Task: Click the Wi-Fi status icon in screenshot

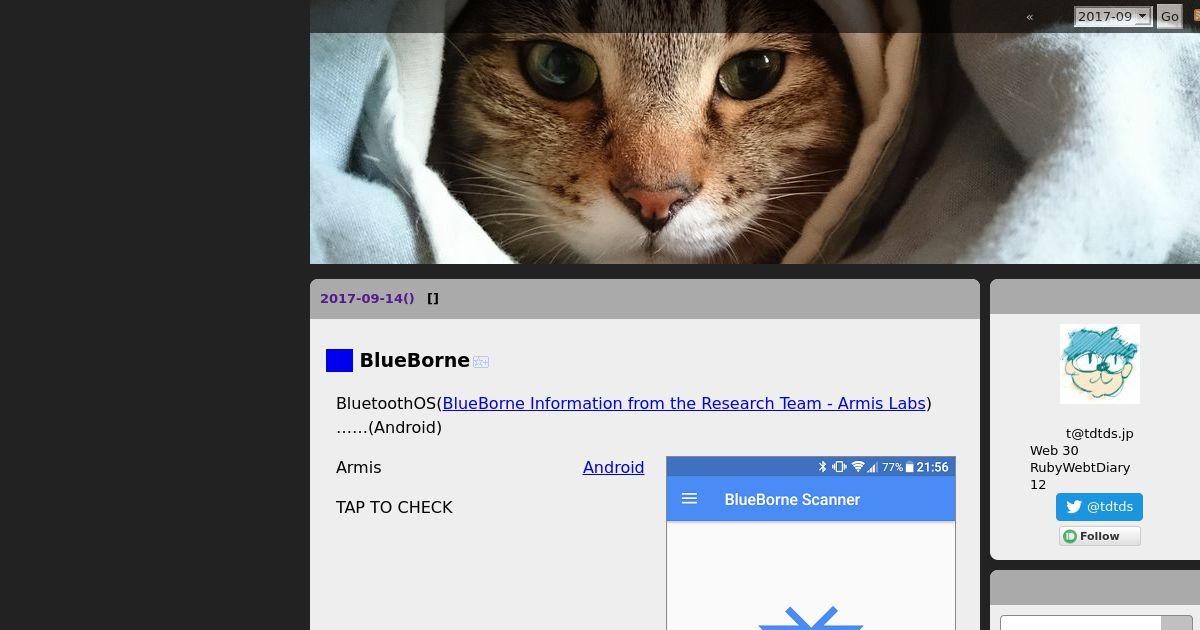Action: [857, 467]
